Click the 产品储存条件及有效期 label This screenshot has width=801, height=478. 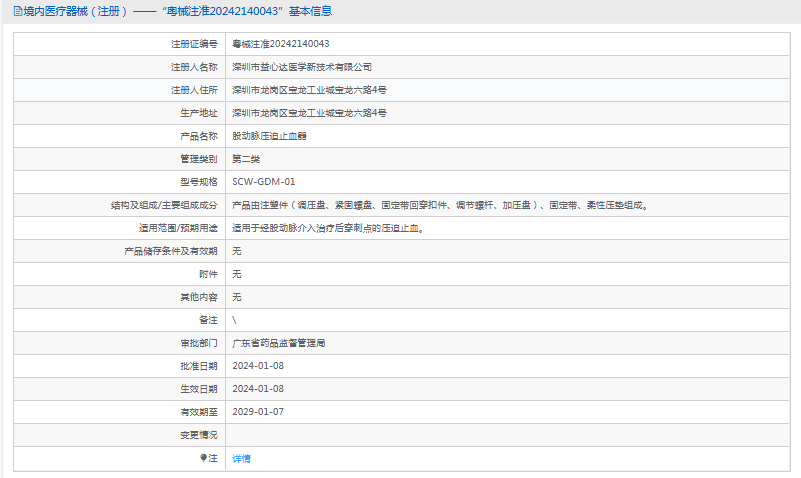pos(171,251)
